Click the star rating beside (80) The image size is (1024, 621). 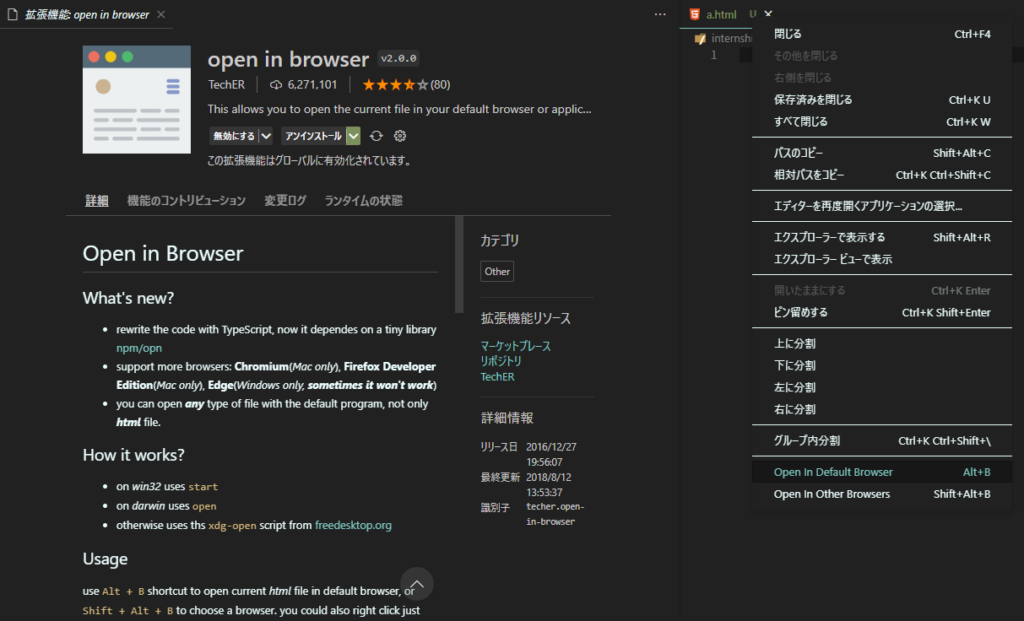393,85
